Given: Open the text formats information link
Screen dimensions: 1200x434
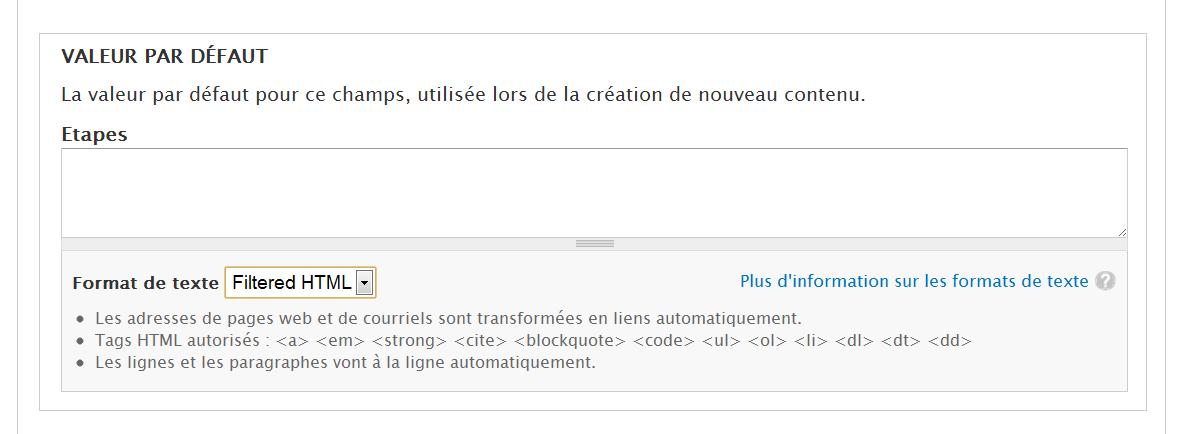Looking at the screenshot, I should [x=914, y=281].
